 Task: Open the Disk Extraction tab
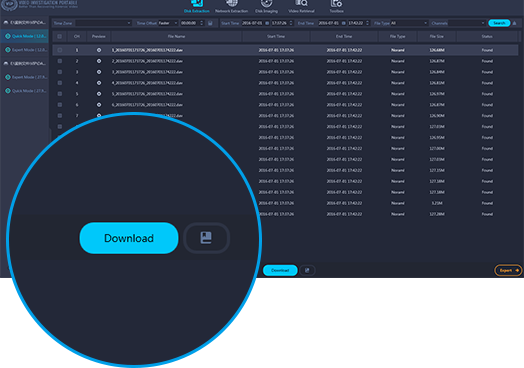click(x=196, y=7)
